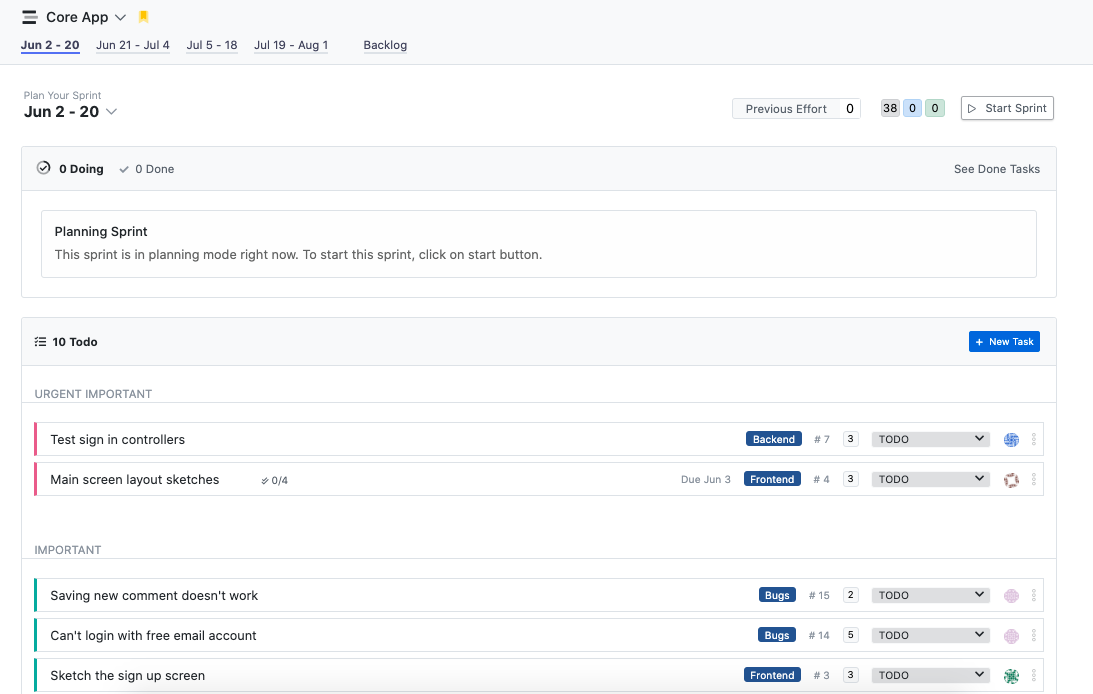Open See Done Tasks link

(x=997, y=169)
